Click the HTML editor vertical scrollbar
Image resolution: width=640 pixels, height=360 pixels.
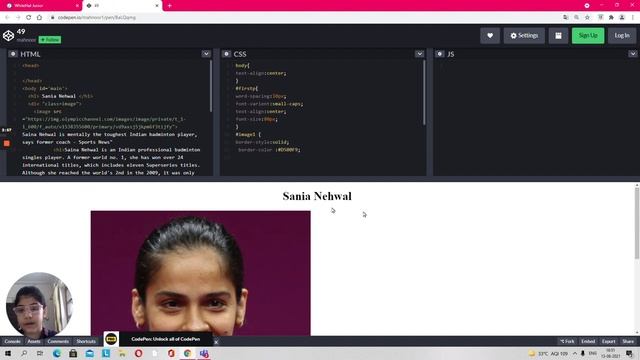(211, 86)
